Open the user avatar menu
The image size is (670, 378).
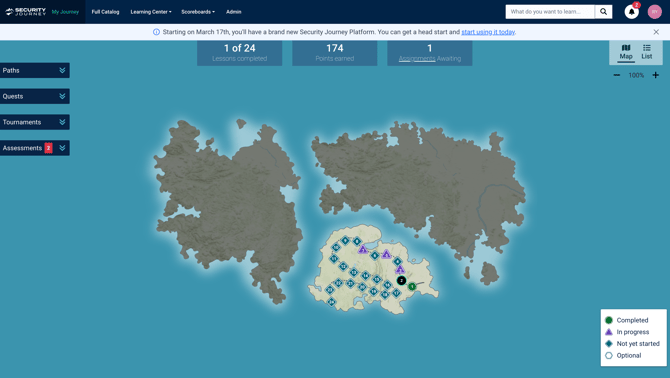click(655, 12)
